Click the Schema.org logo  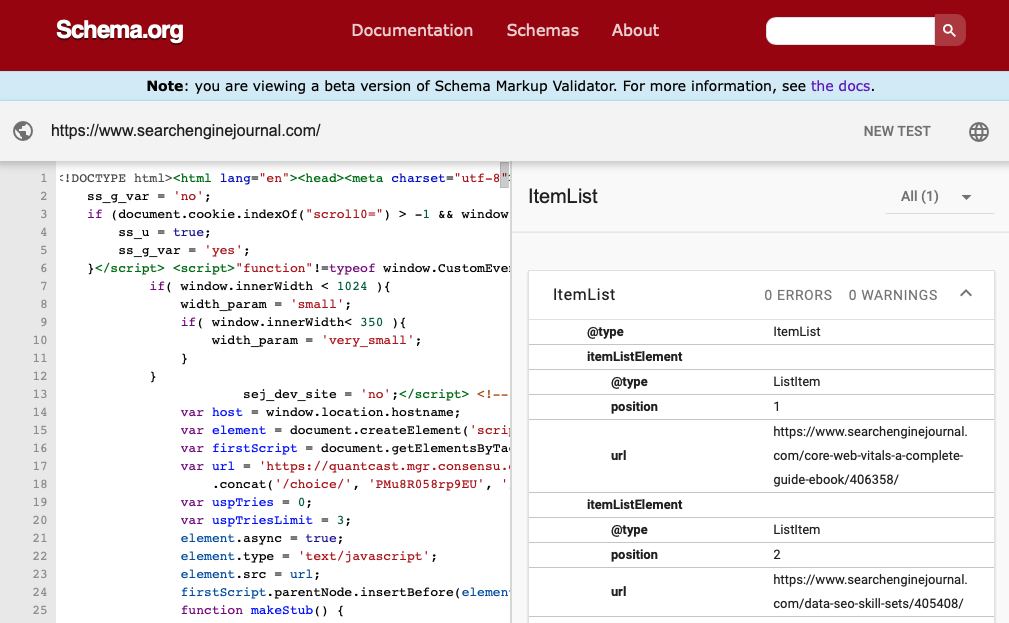coord(120,30)
